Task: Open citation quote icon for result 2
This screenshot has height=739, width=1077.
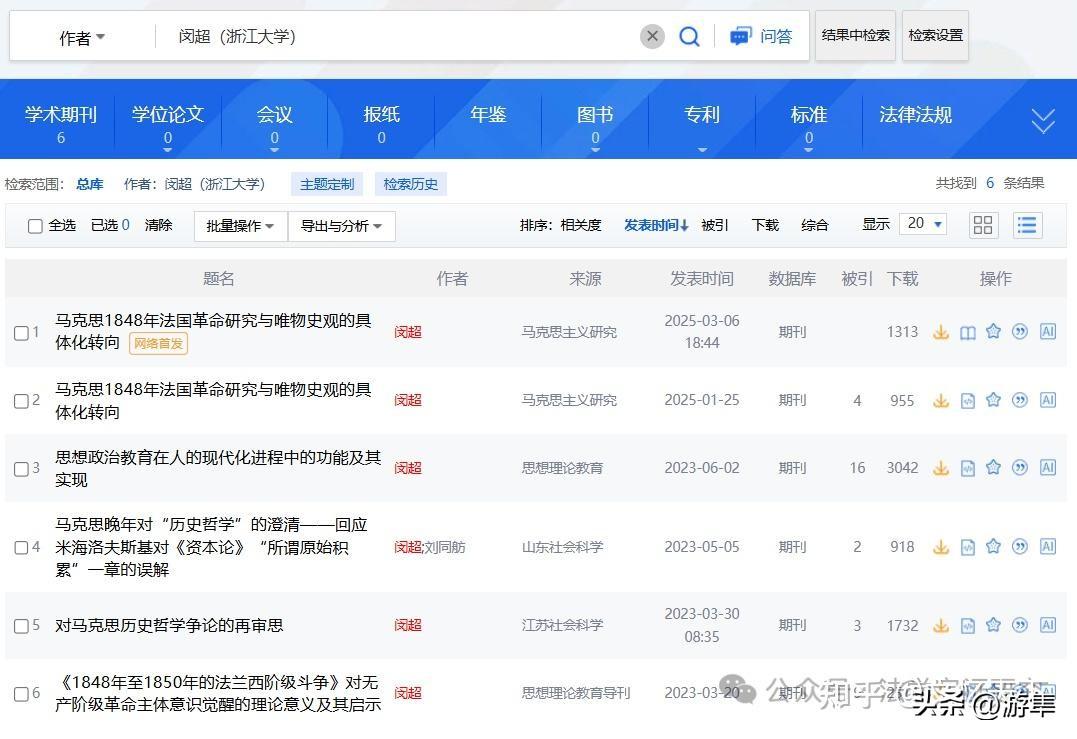Action: 1020,400
